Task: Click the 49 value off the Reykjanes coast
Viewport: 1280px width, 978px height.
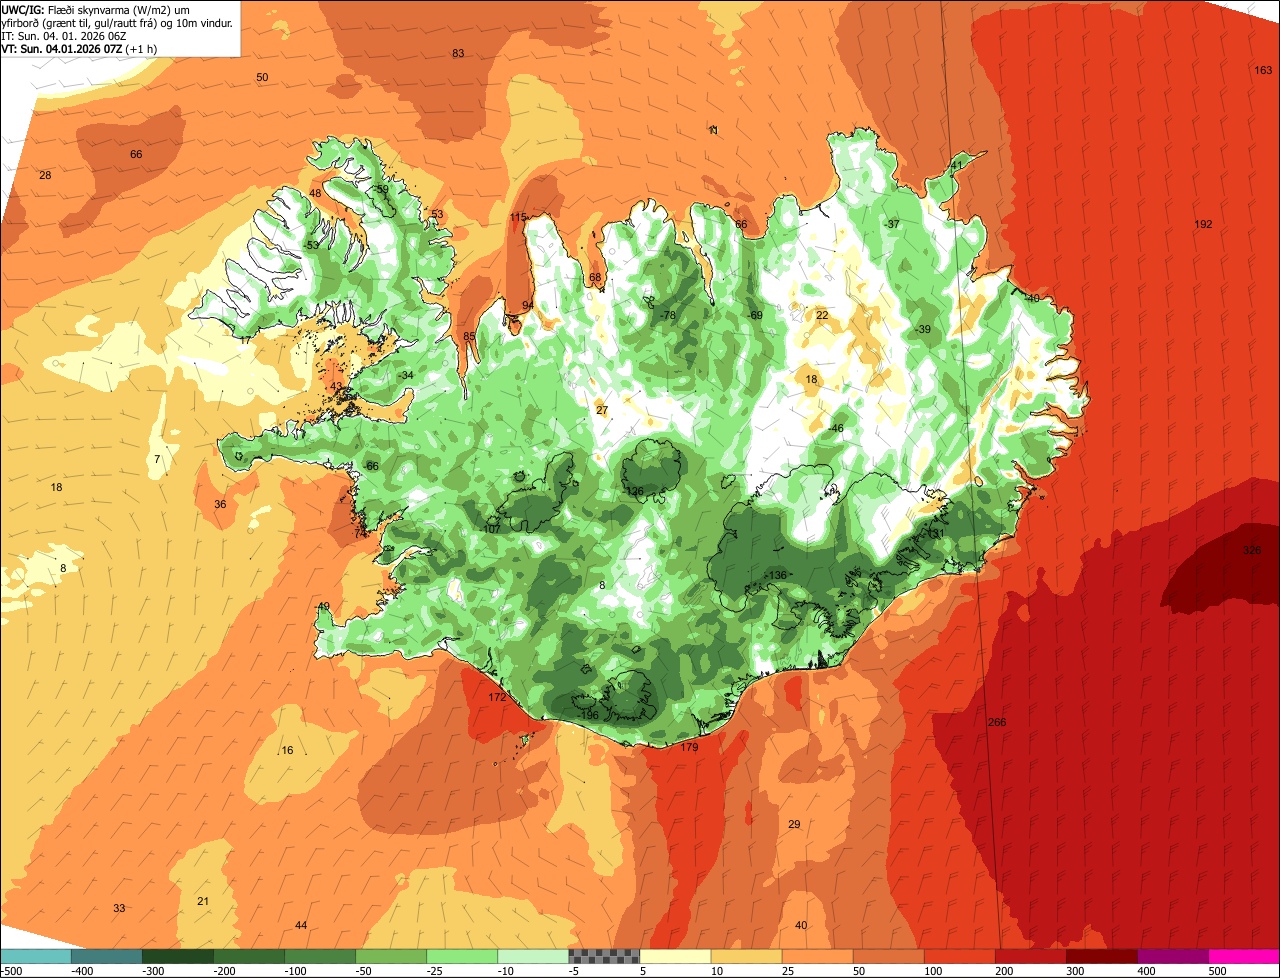Action: click(323, 606)
